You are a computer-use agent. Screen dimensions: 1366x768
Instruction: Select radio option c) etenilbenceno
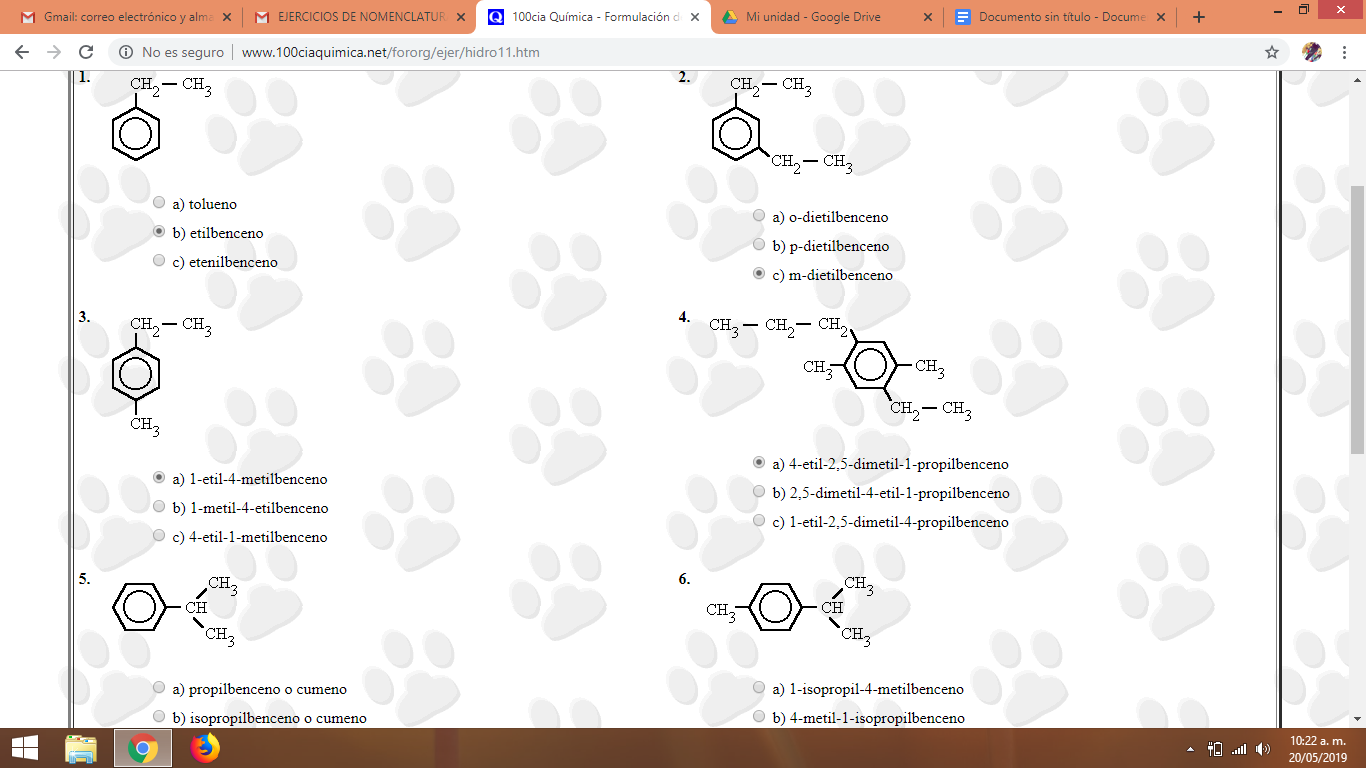(x=159, y=260)
